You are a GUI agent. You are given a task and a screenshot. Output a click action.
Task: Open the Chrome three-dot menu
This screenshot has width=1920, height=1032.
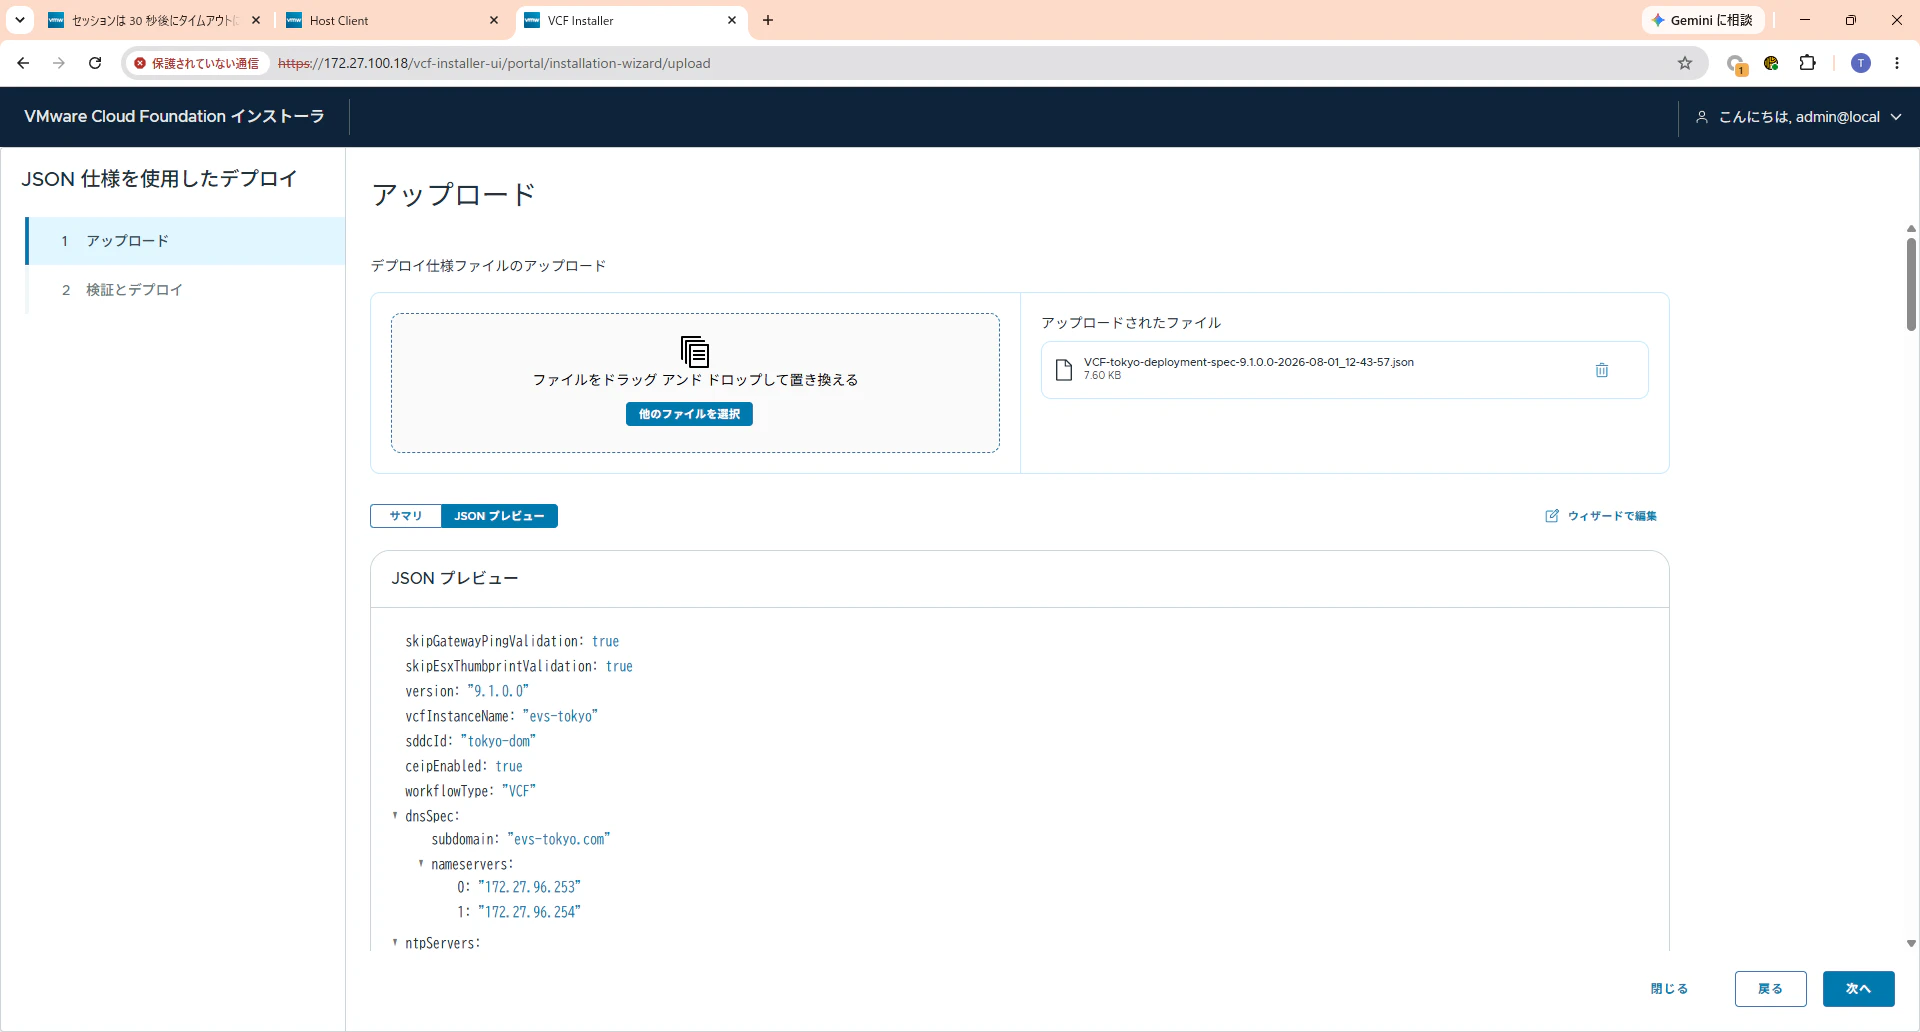point(1897,63)
